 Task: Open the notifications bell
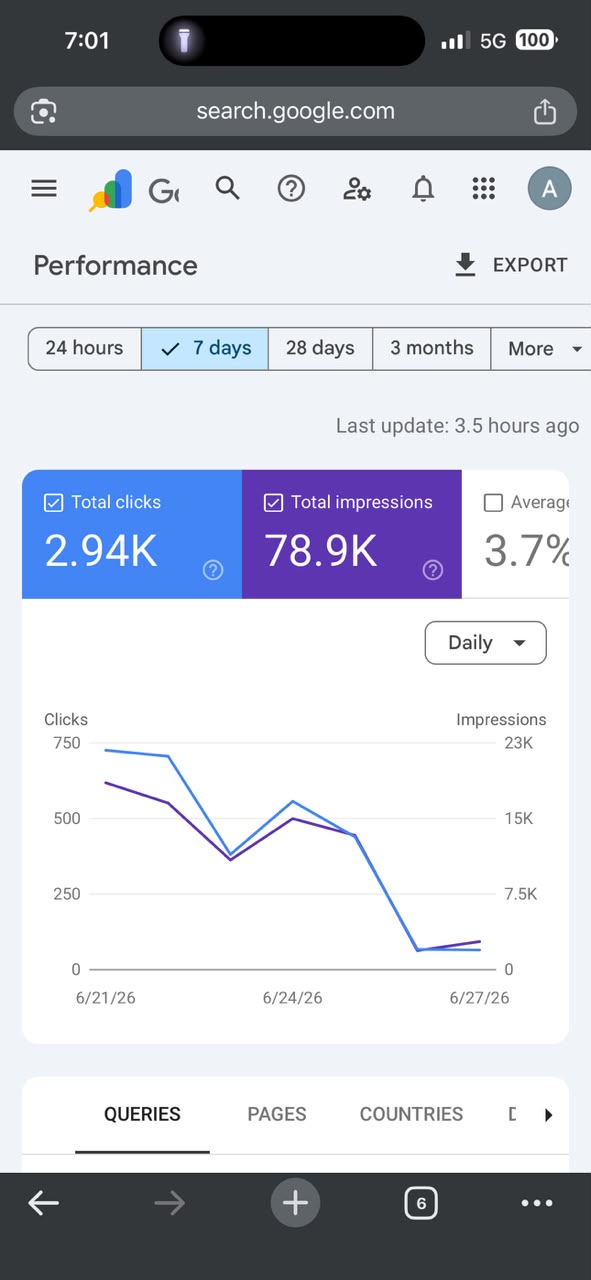[x=424, y=188]
